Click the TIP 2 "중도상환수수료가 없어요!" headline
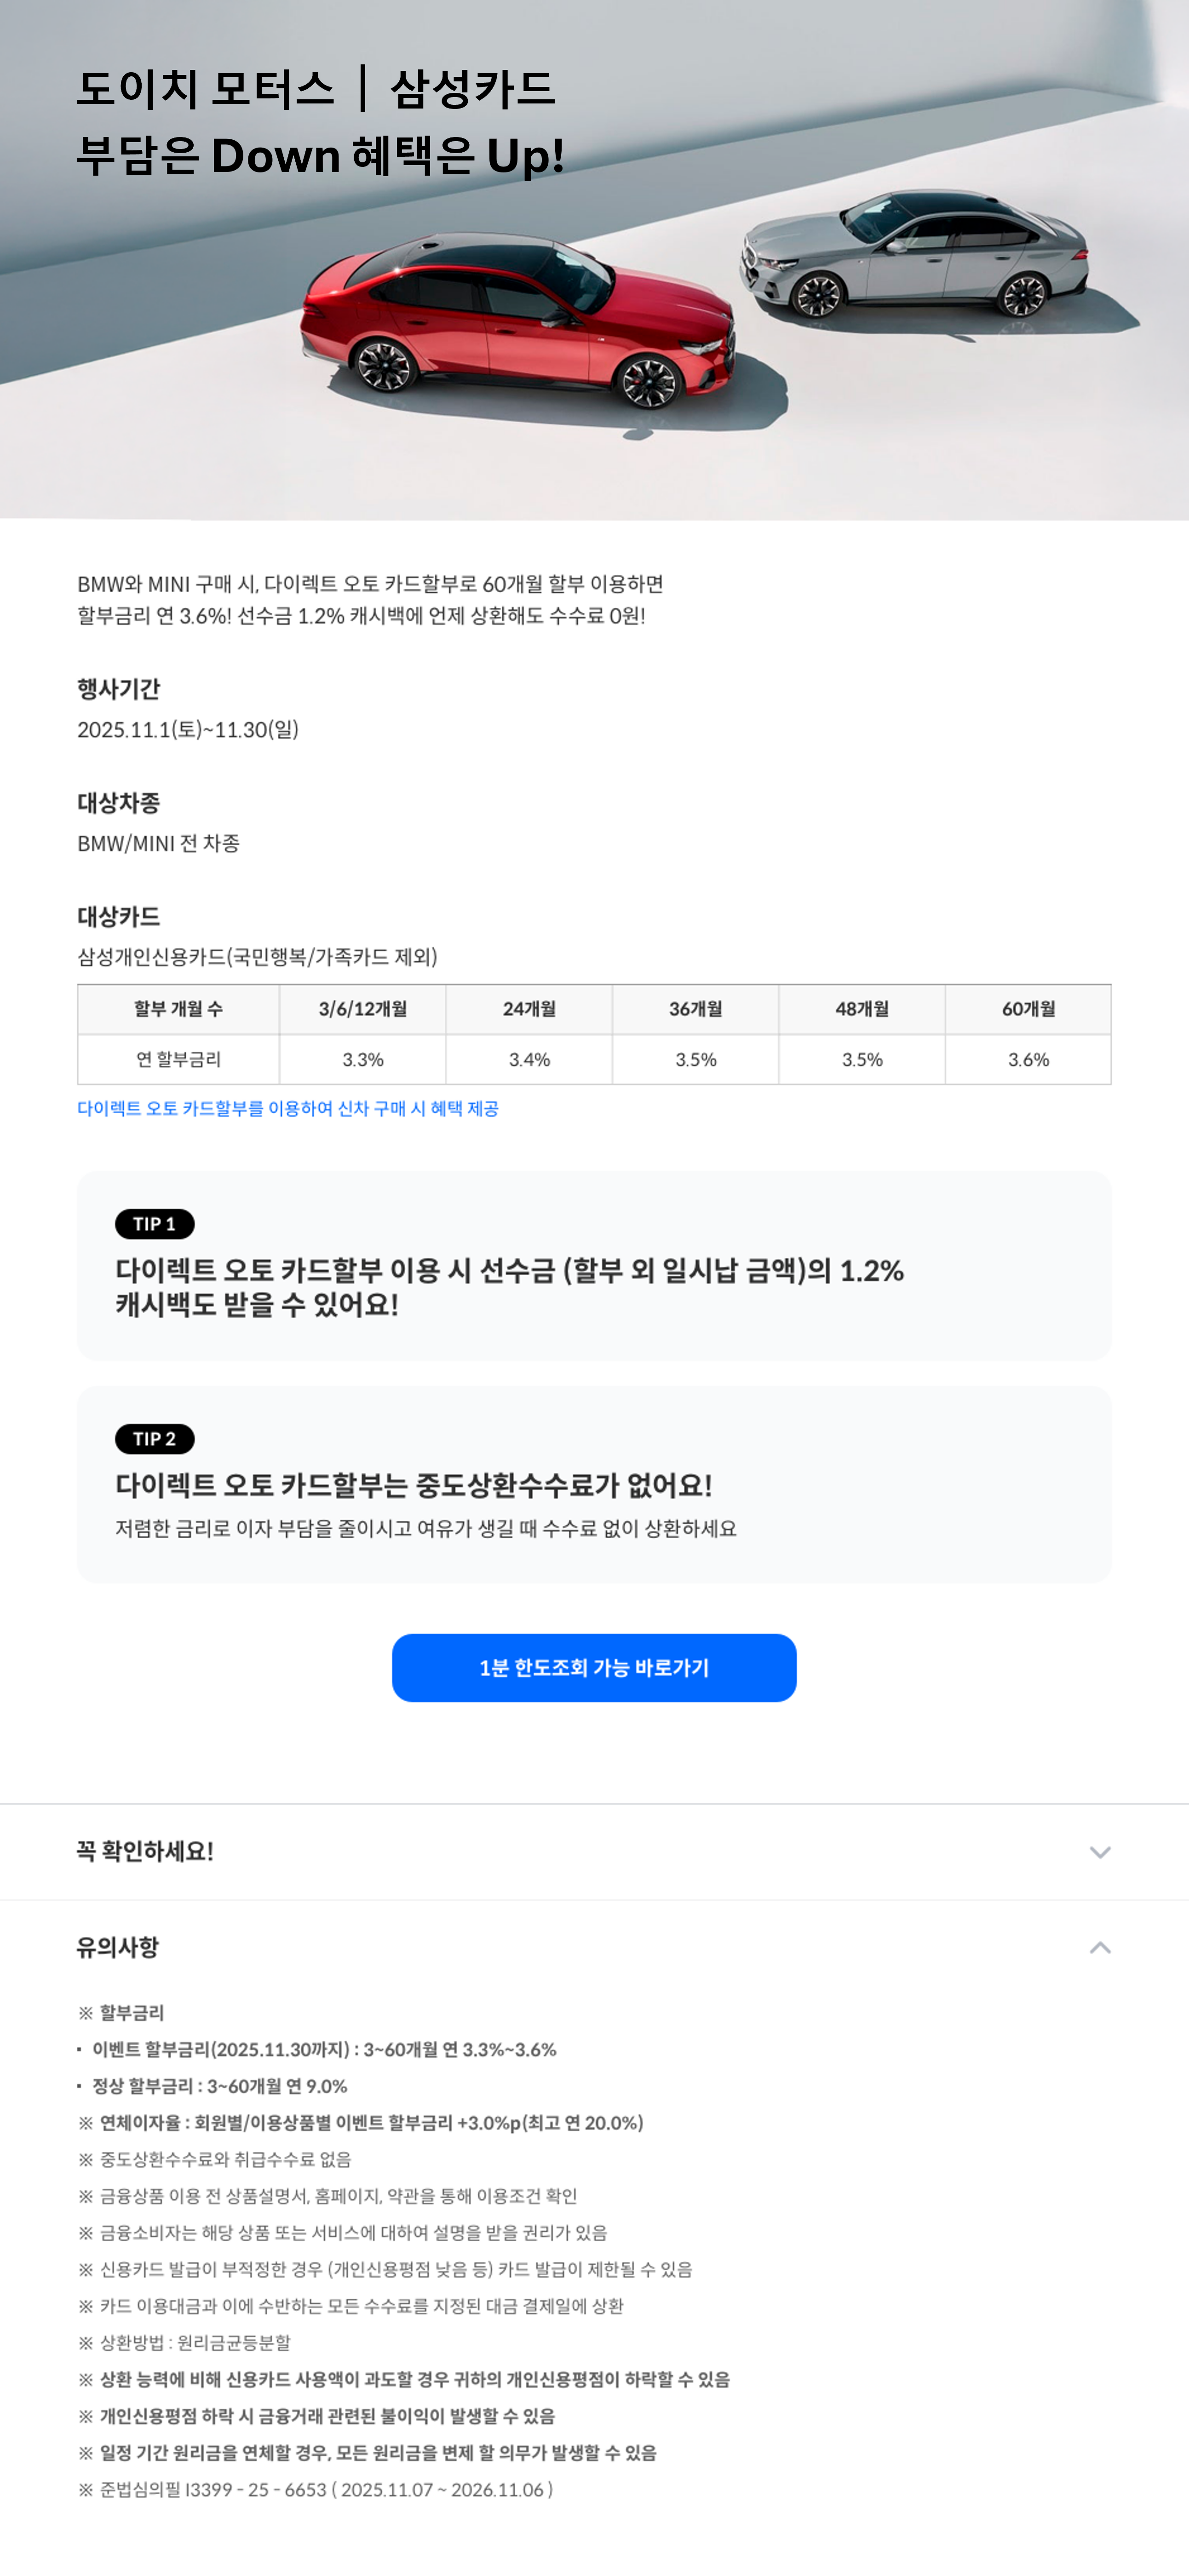 coord(413,1485)
